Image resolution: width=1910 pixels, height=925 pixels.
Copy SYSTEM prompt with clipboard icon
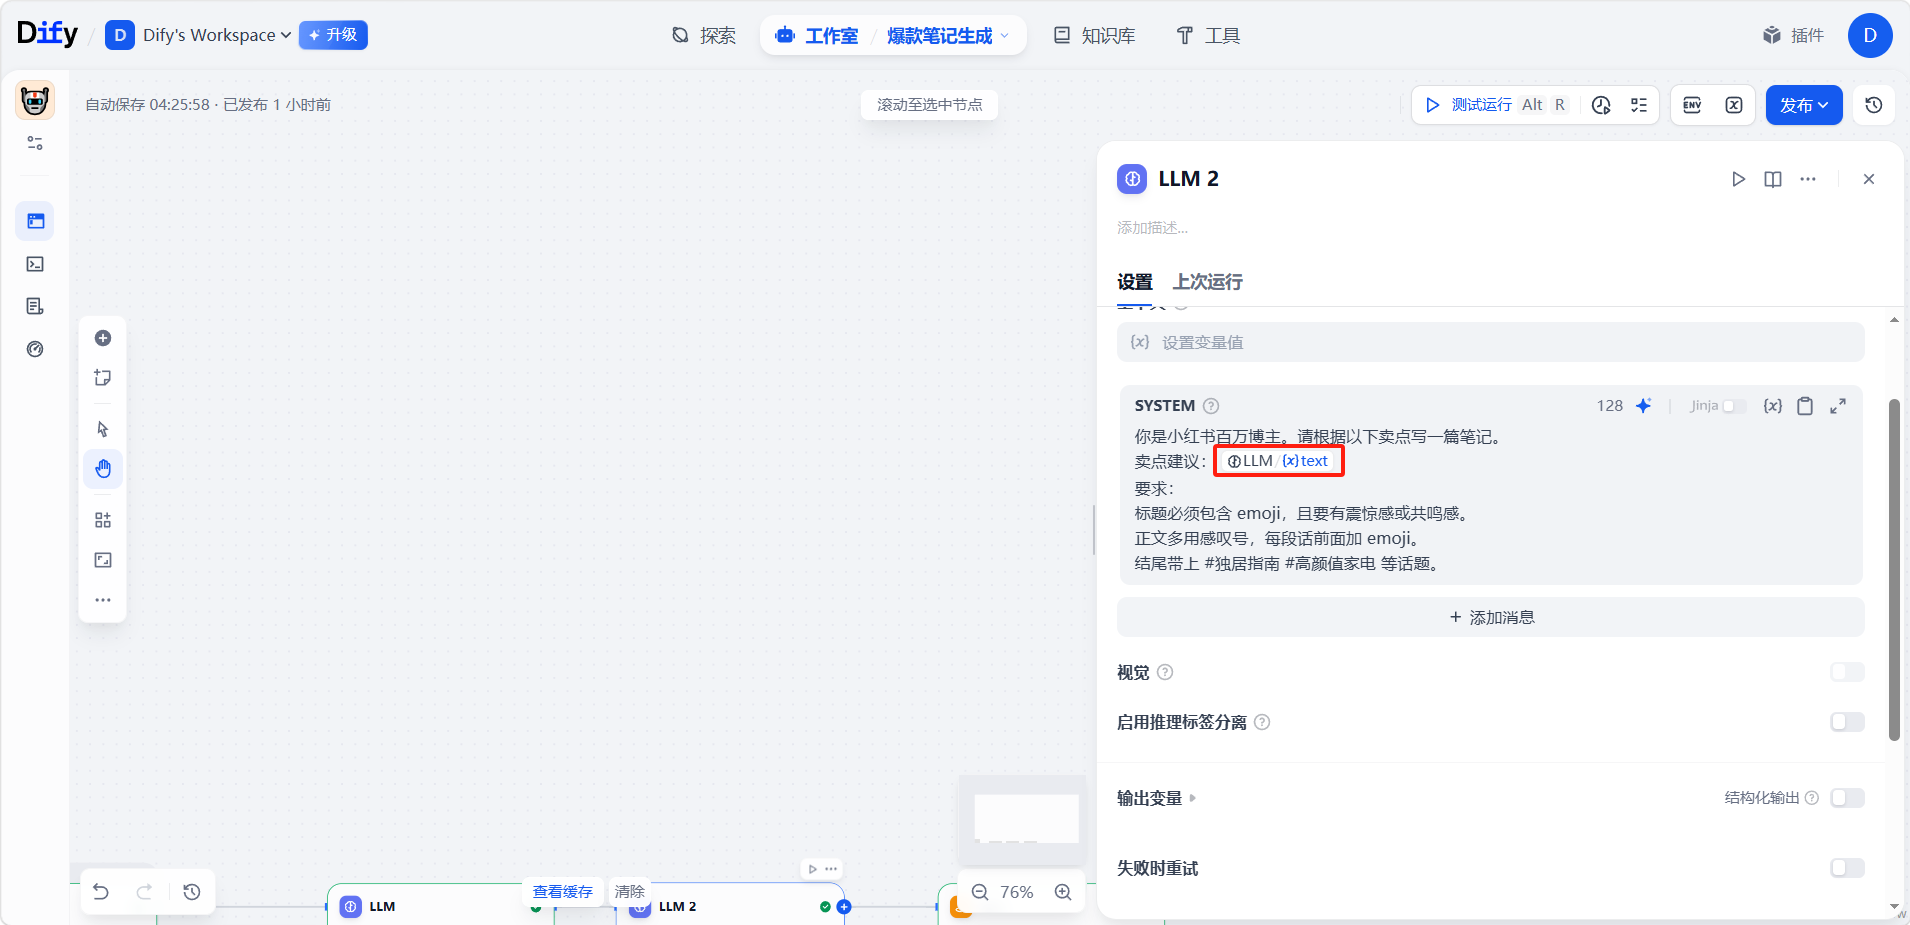(1805, 406)
